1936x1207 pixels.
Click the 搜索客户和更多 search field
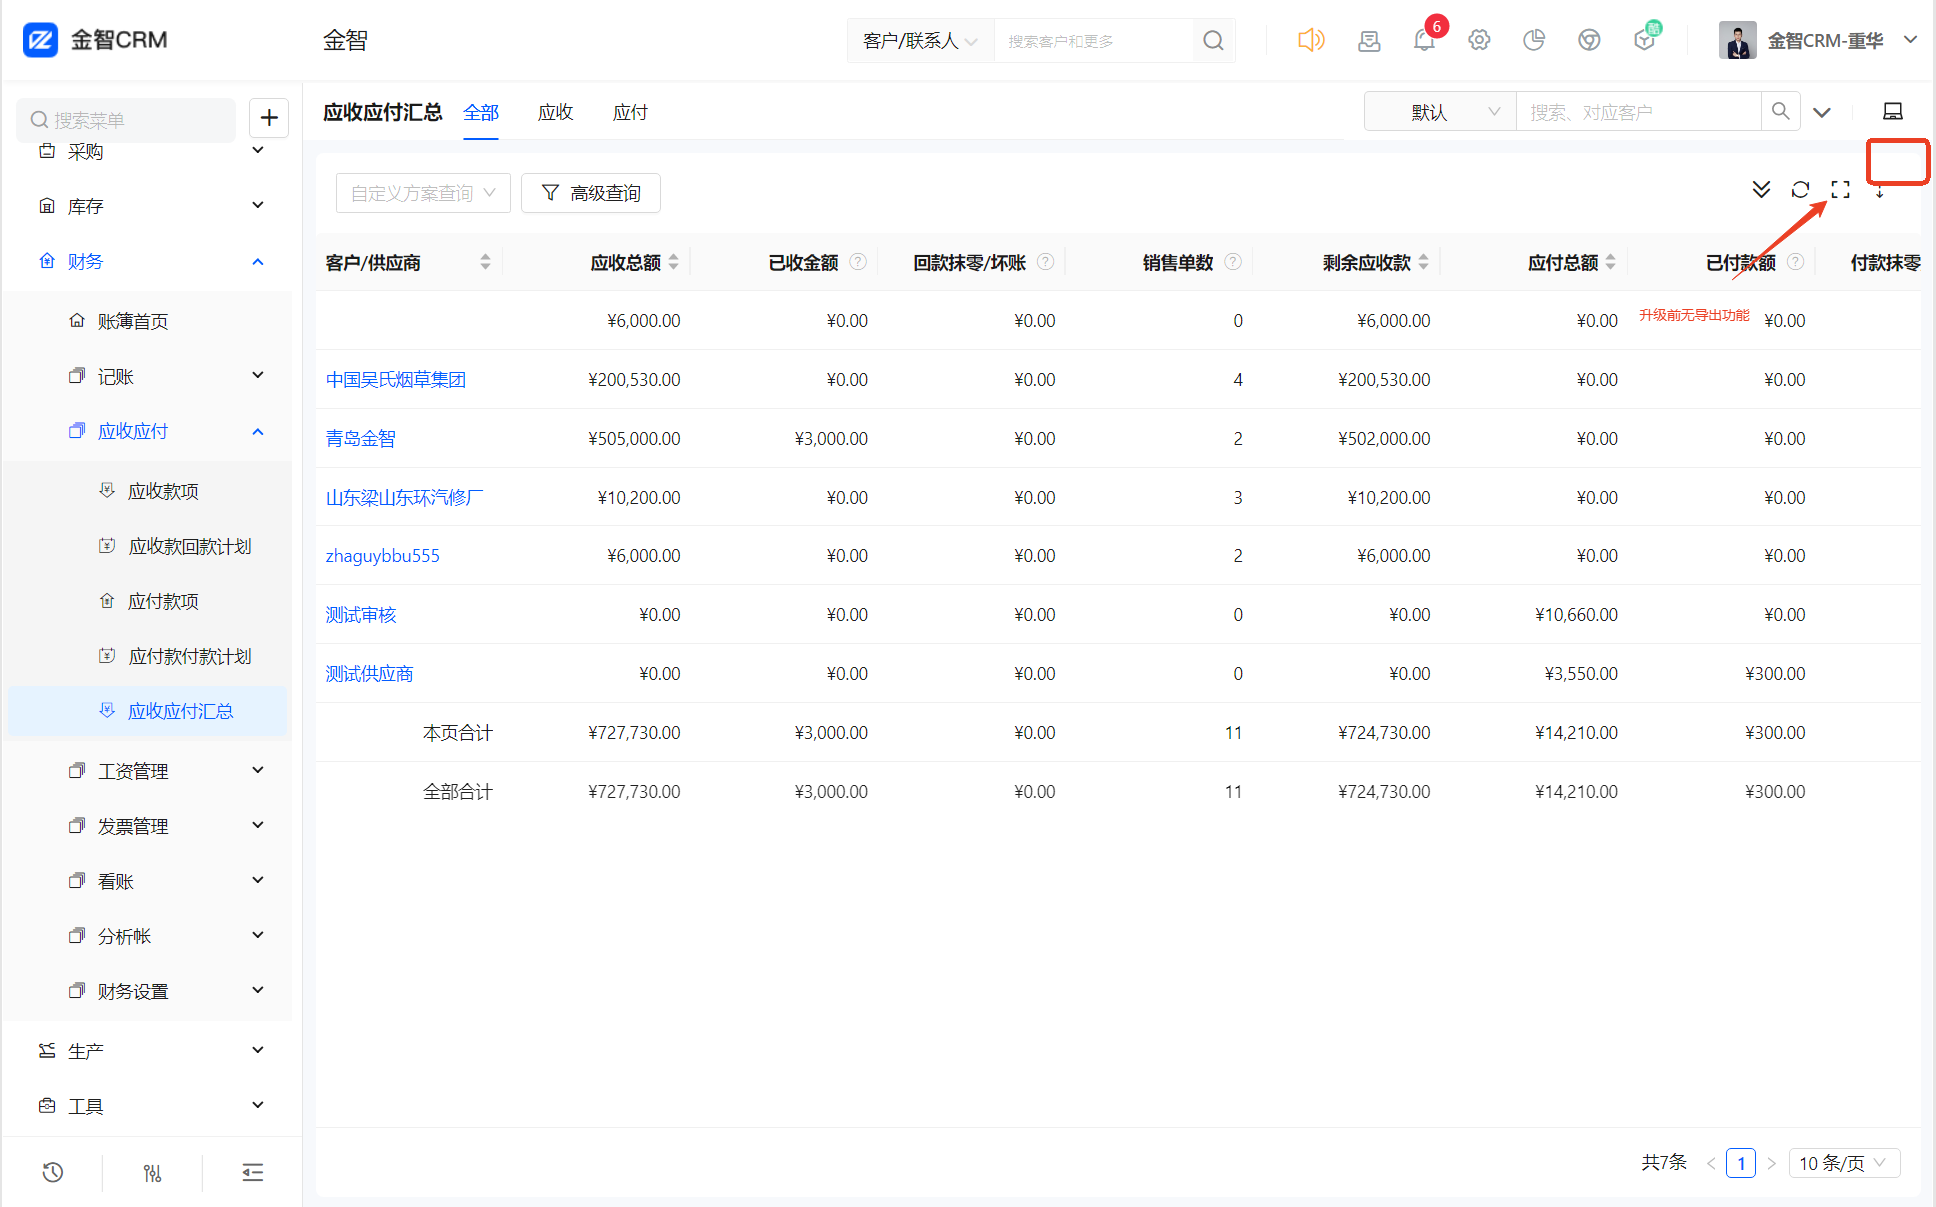click(1095, 41)
